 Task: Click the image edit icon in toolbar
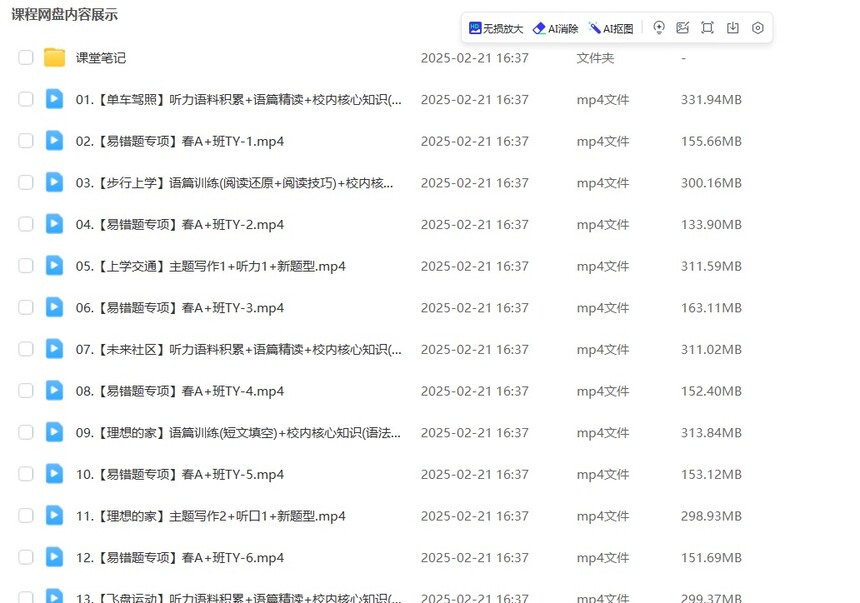click(683, 28)
